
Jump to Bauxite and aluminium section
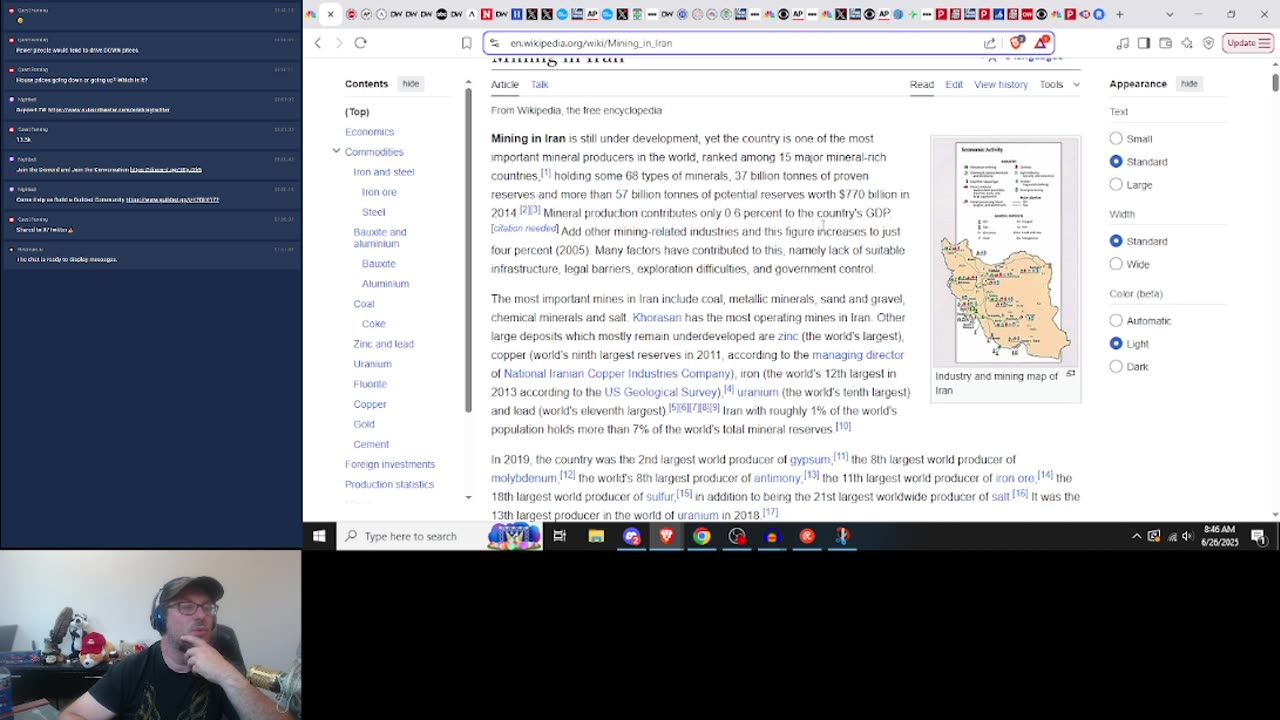(380, 237)
